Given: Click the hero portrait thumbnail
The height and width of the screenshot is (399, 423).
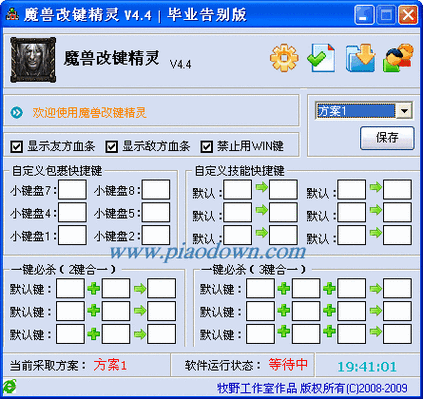Looking at the screenshot, I should (x=33, y=60).
